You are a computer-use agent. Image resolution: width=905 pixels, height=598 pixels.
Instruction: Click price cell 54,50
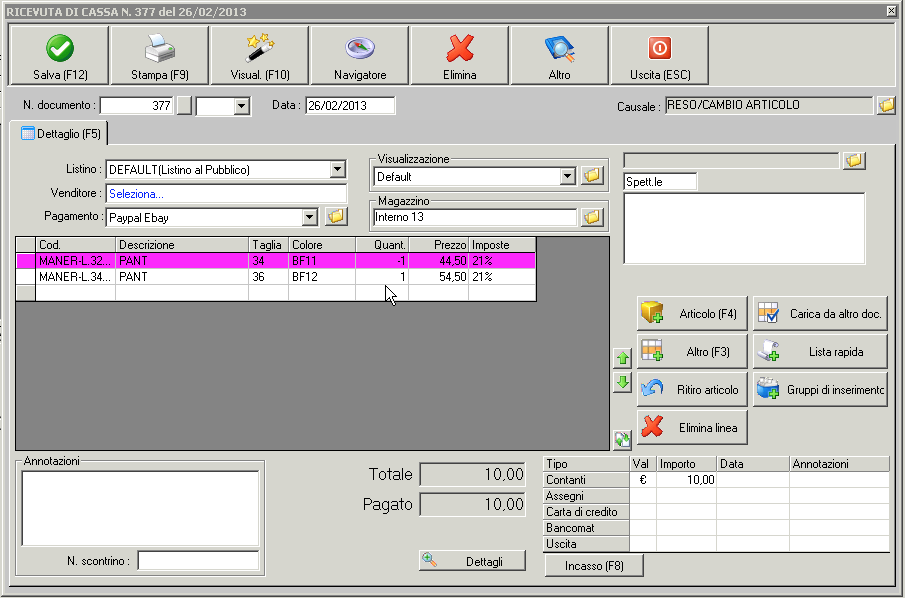[438, 277]
